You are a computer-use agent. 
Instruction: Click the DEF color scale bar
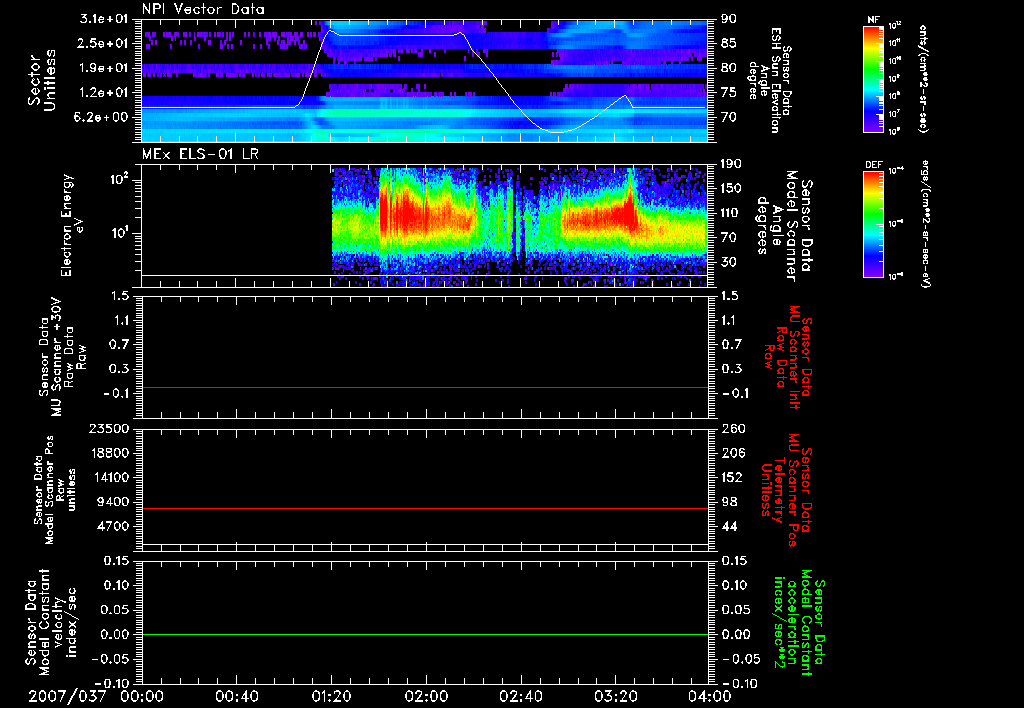(874, 224)
